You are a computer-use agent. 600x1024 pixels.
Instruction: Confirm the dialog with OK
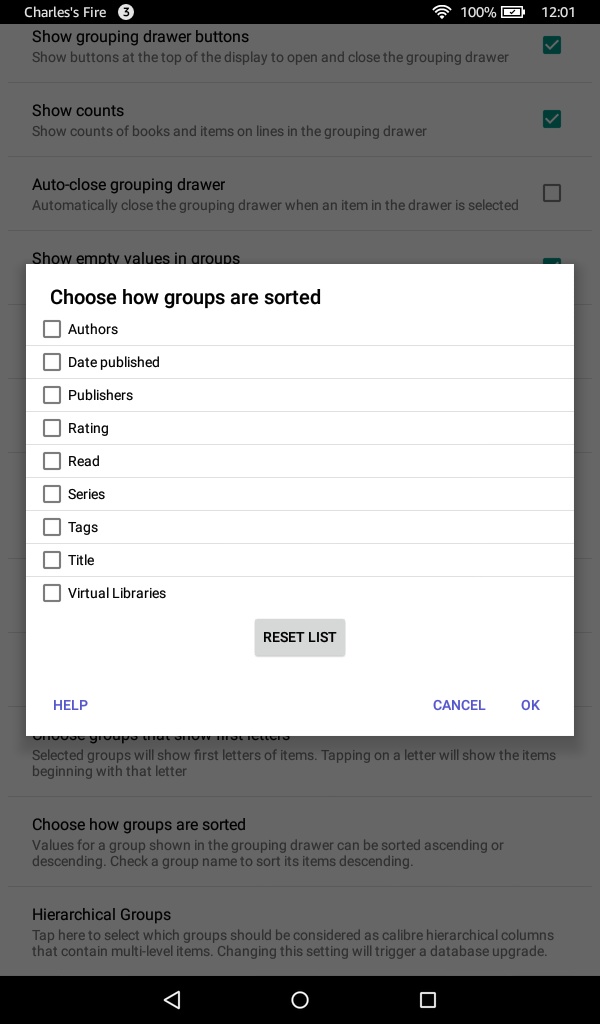click(530, 705)
